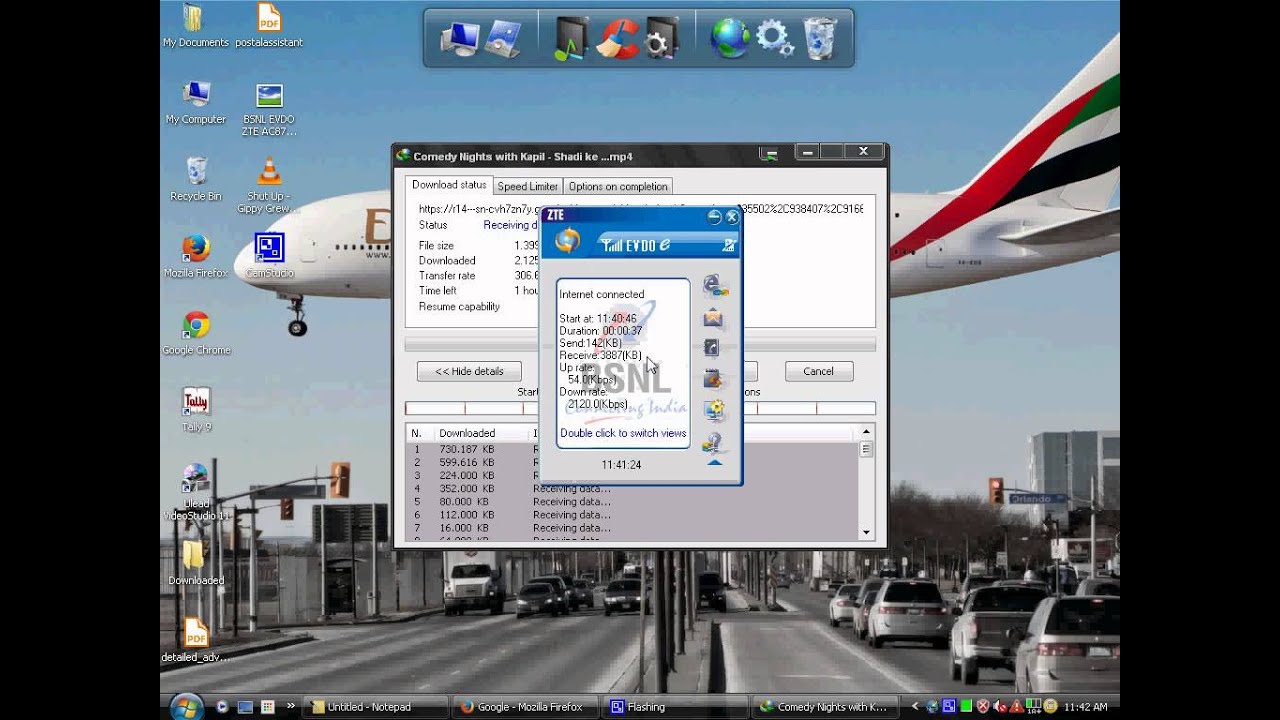Select Mozilla Firefox desktop shortcut

196,257
